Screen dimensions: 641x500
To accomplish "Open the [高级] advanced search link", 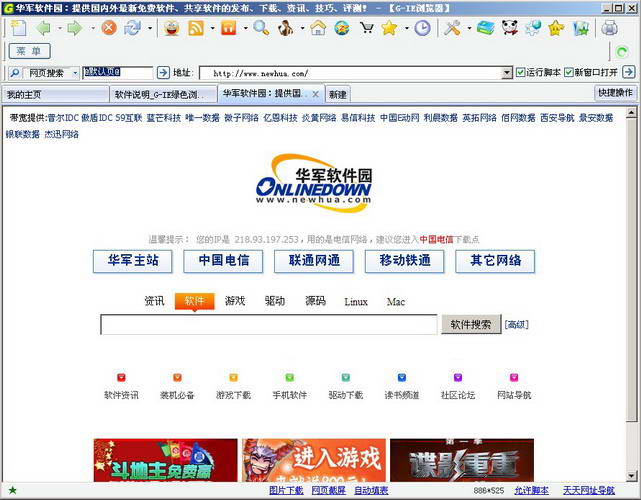I will pos(517,325).
